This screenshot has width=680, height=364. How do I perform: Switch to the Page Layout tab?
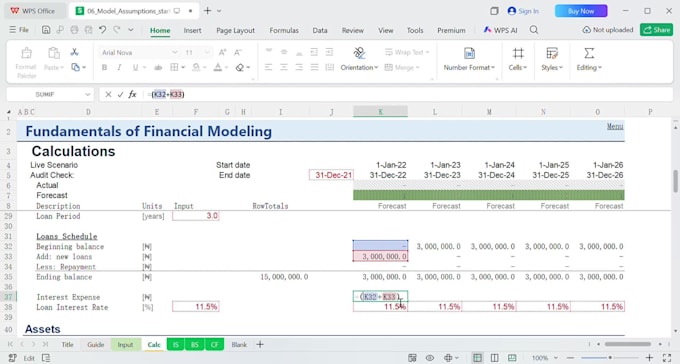(235, 30)
